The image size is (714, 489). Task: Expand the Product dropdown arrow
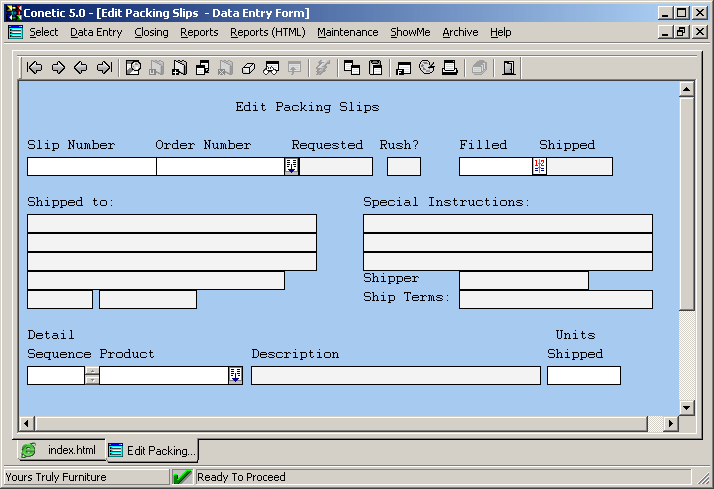(x=235, y=375)
